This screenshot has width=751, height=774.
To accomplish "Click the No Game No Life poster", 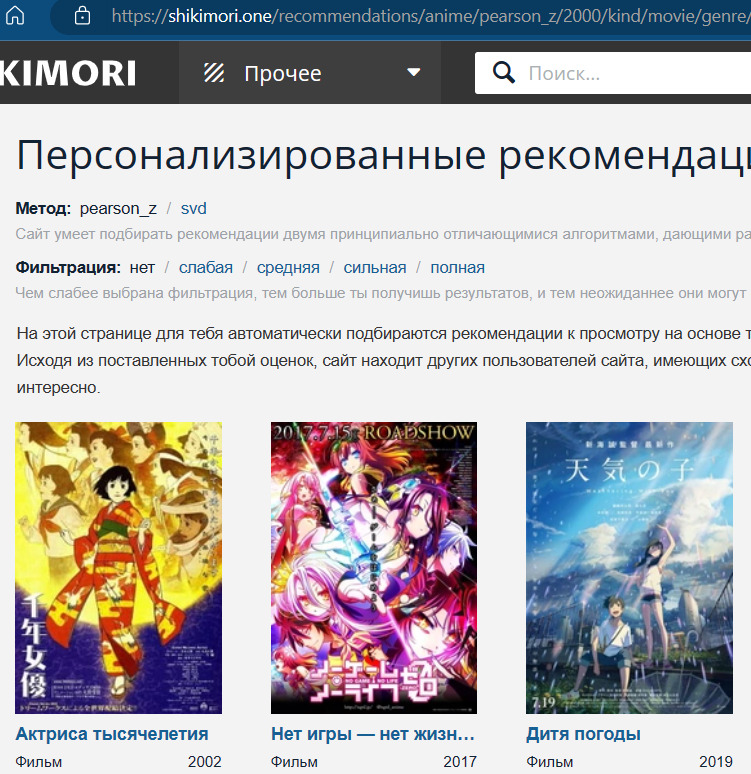I will click(x=373, y=567).
